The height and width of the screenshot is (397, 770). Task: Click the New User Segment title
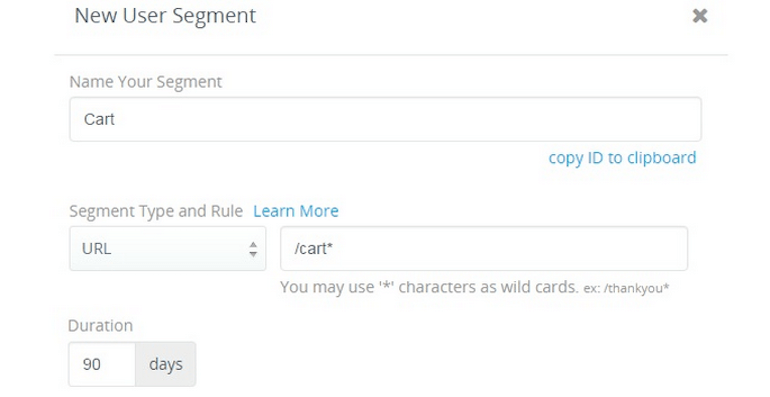pyautogui.click(x=165, y=16)
